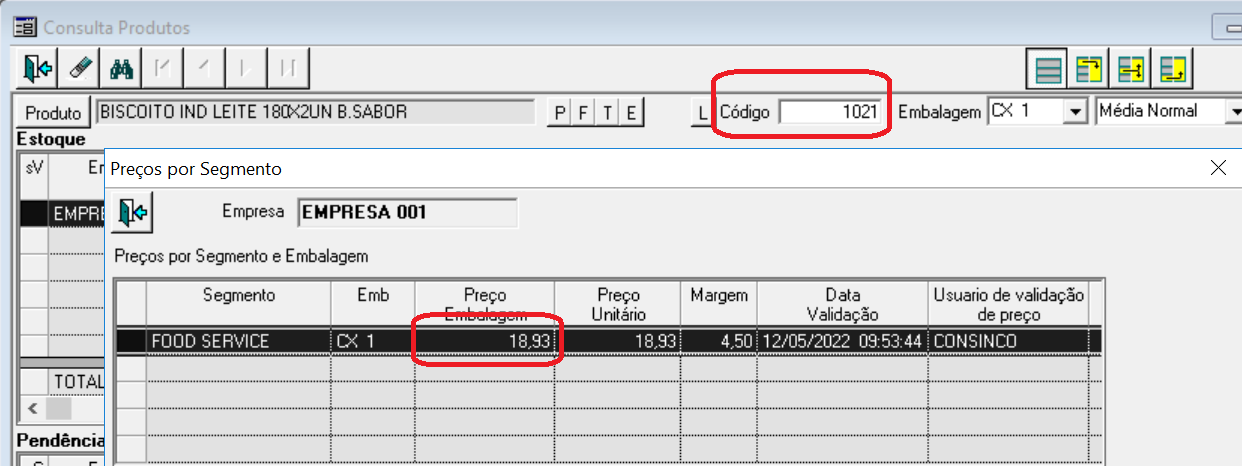Screen dimensions: 1242x466
Task: Click yellow layout icon with top-right arrow
Action: tap(1090, 69)
